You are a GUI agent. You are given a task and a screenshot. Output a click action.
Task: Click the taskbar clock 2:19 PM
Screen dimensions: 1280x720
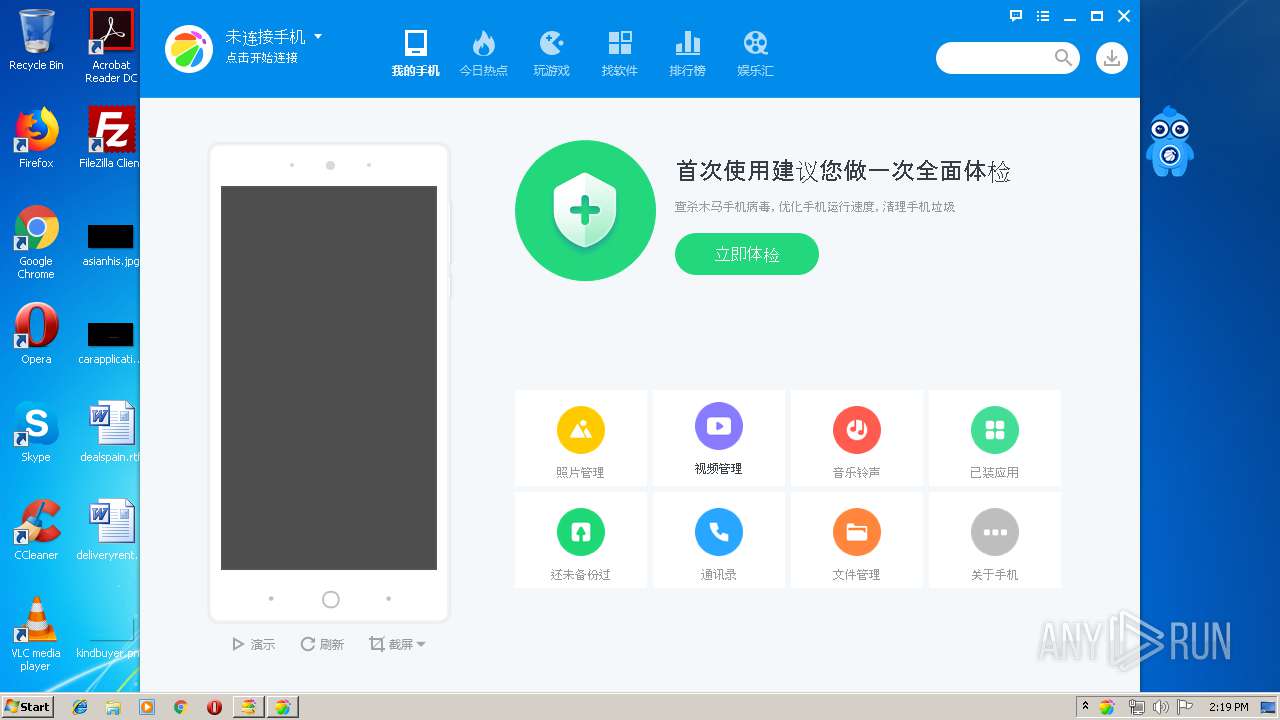pyautogui.click(x=1228, y=707)
